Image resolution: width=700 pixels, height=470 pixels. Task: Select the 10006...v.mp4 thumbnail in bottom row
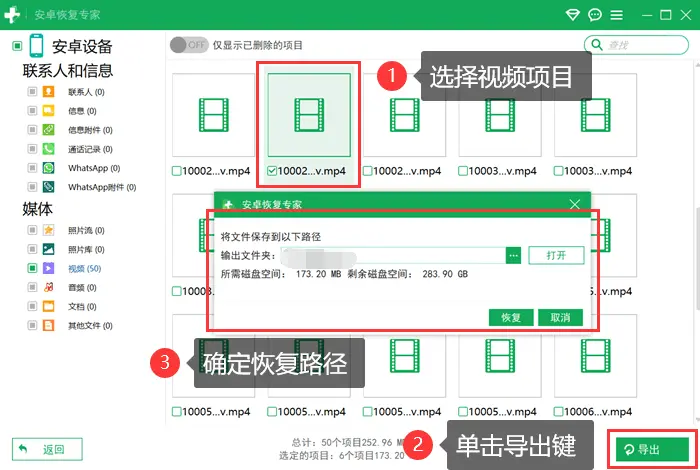596,356
